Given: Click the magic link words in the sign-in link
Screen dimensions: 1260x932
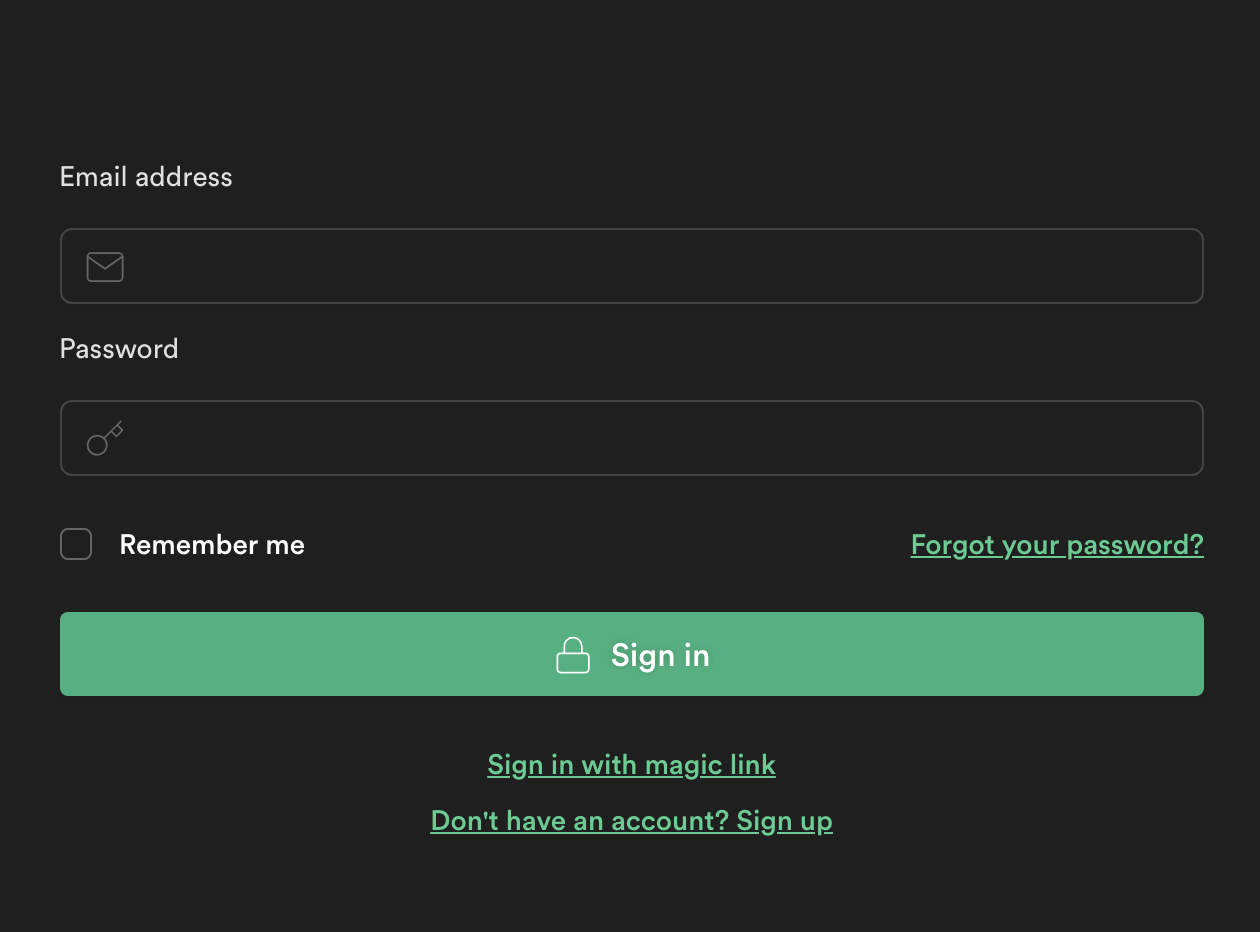Looking at the screenshot, I should click(x=710, y=765).
